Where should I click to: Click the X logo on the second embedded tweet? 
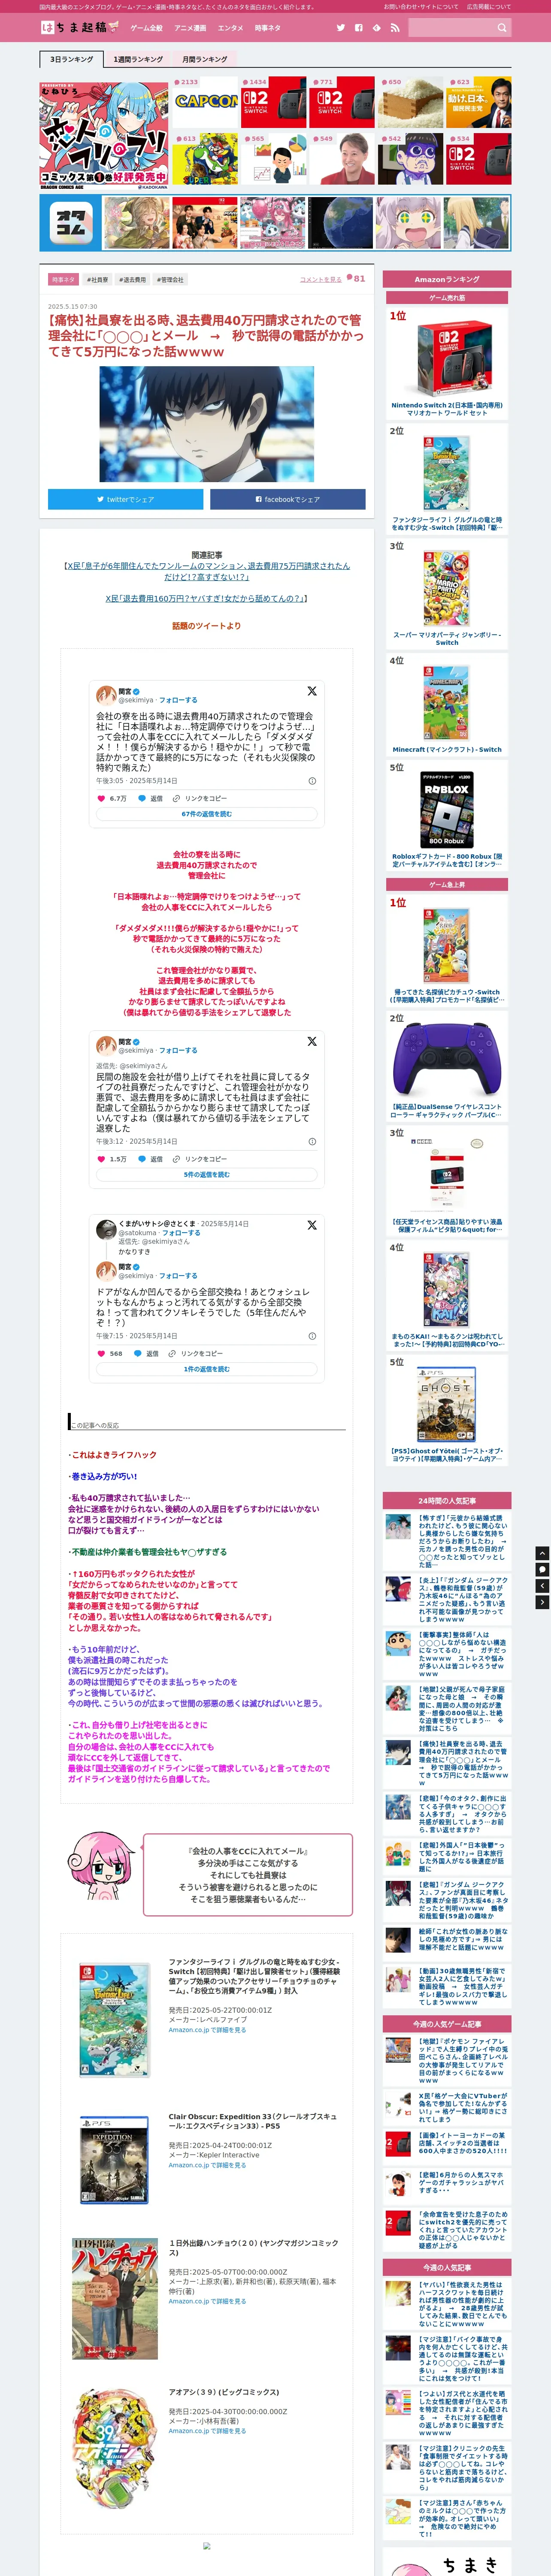312,1041
